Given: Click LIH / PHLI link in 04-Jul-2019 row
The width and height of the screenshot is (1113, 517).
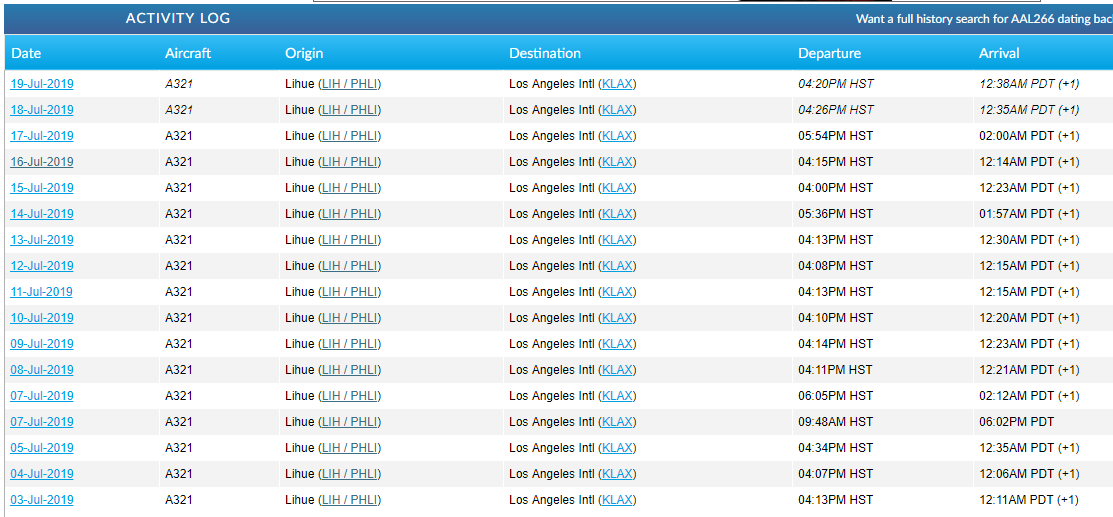Looking at the screenshot, I should point(349,474).
